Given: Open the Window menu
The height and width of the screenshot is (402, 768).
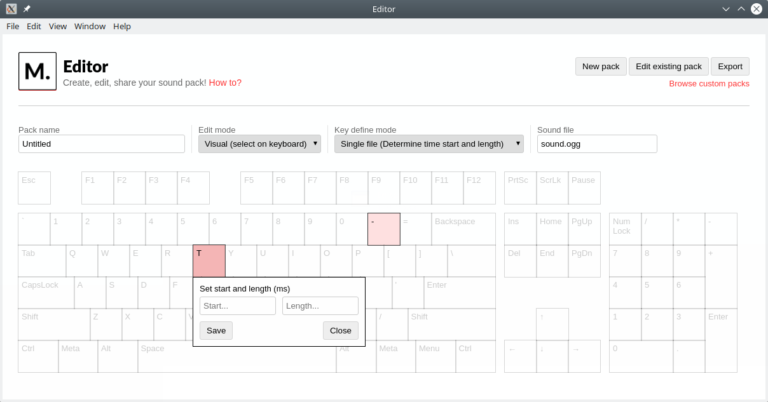Looking at the screenshot, I should coord(90,26).
